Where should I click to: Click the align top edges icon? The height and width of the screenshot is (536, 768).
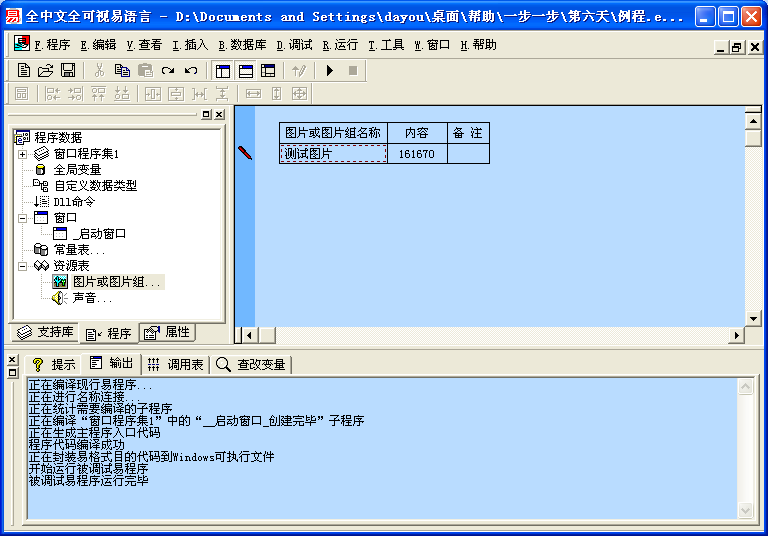(98, 94)
